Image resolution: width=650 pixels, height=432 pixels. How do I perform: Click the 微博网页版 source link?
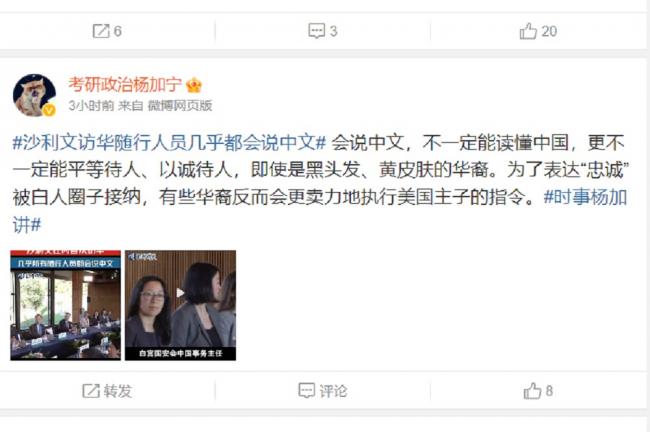coord(180,106)
